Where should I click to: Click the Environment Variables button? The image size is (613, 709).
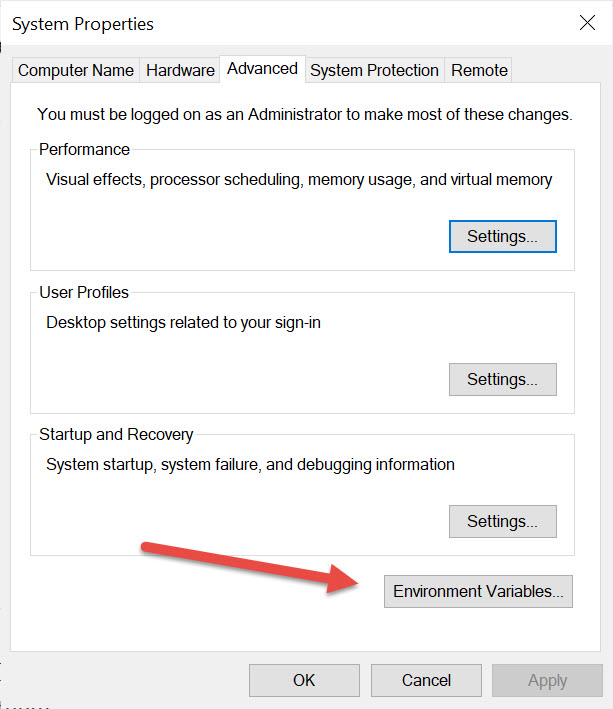coord(478,591)
